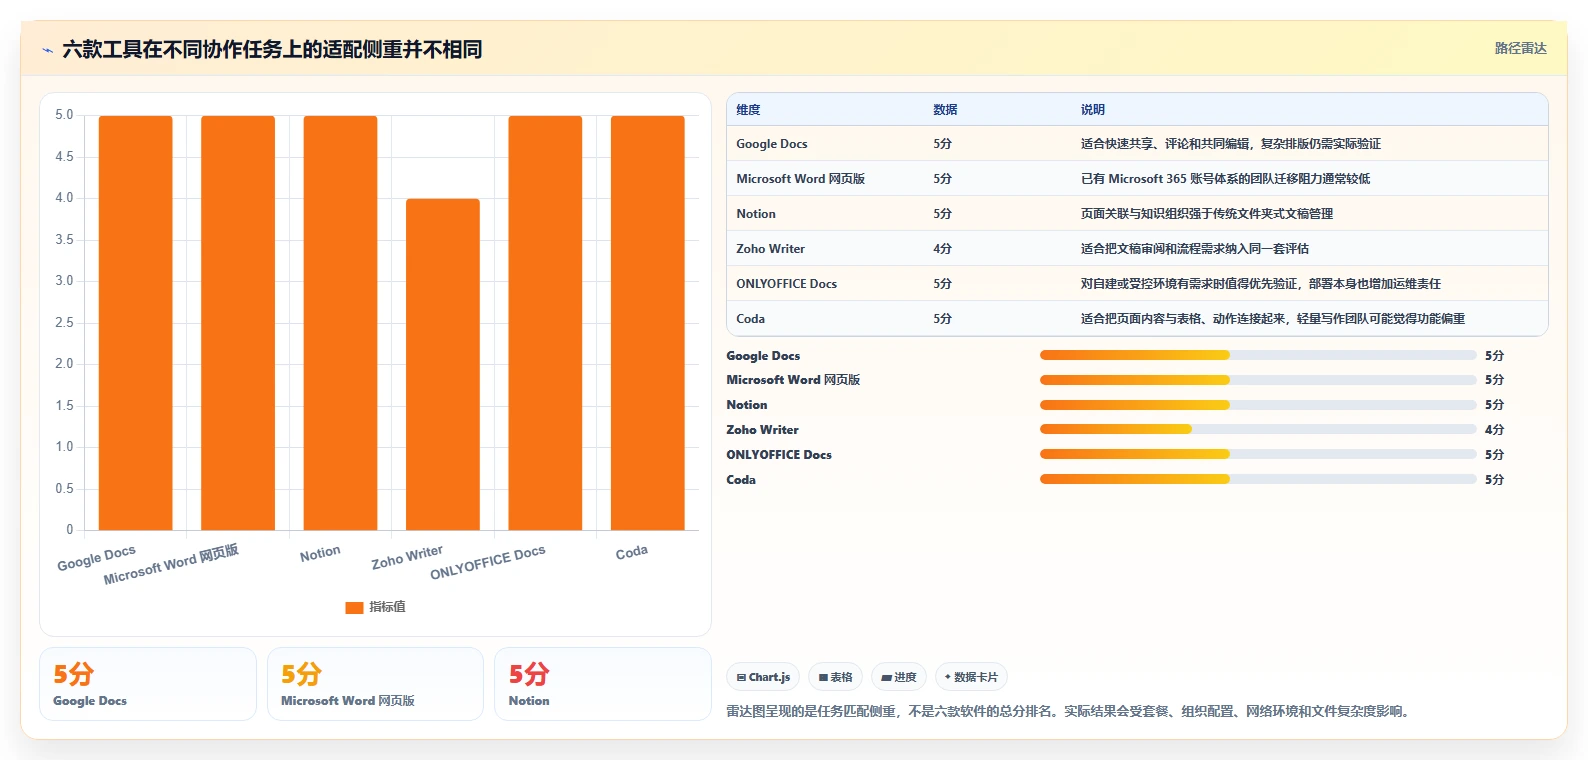Click the ONLYOFFICE Docs cell in the table
The width and height of the screenshot is (1588, 760).
787,284
